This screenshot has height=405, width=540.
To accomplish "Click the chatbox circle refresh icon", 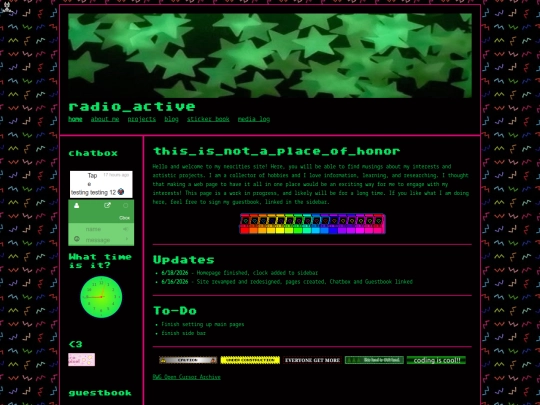I will point(126,206).
